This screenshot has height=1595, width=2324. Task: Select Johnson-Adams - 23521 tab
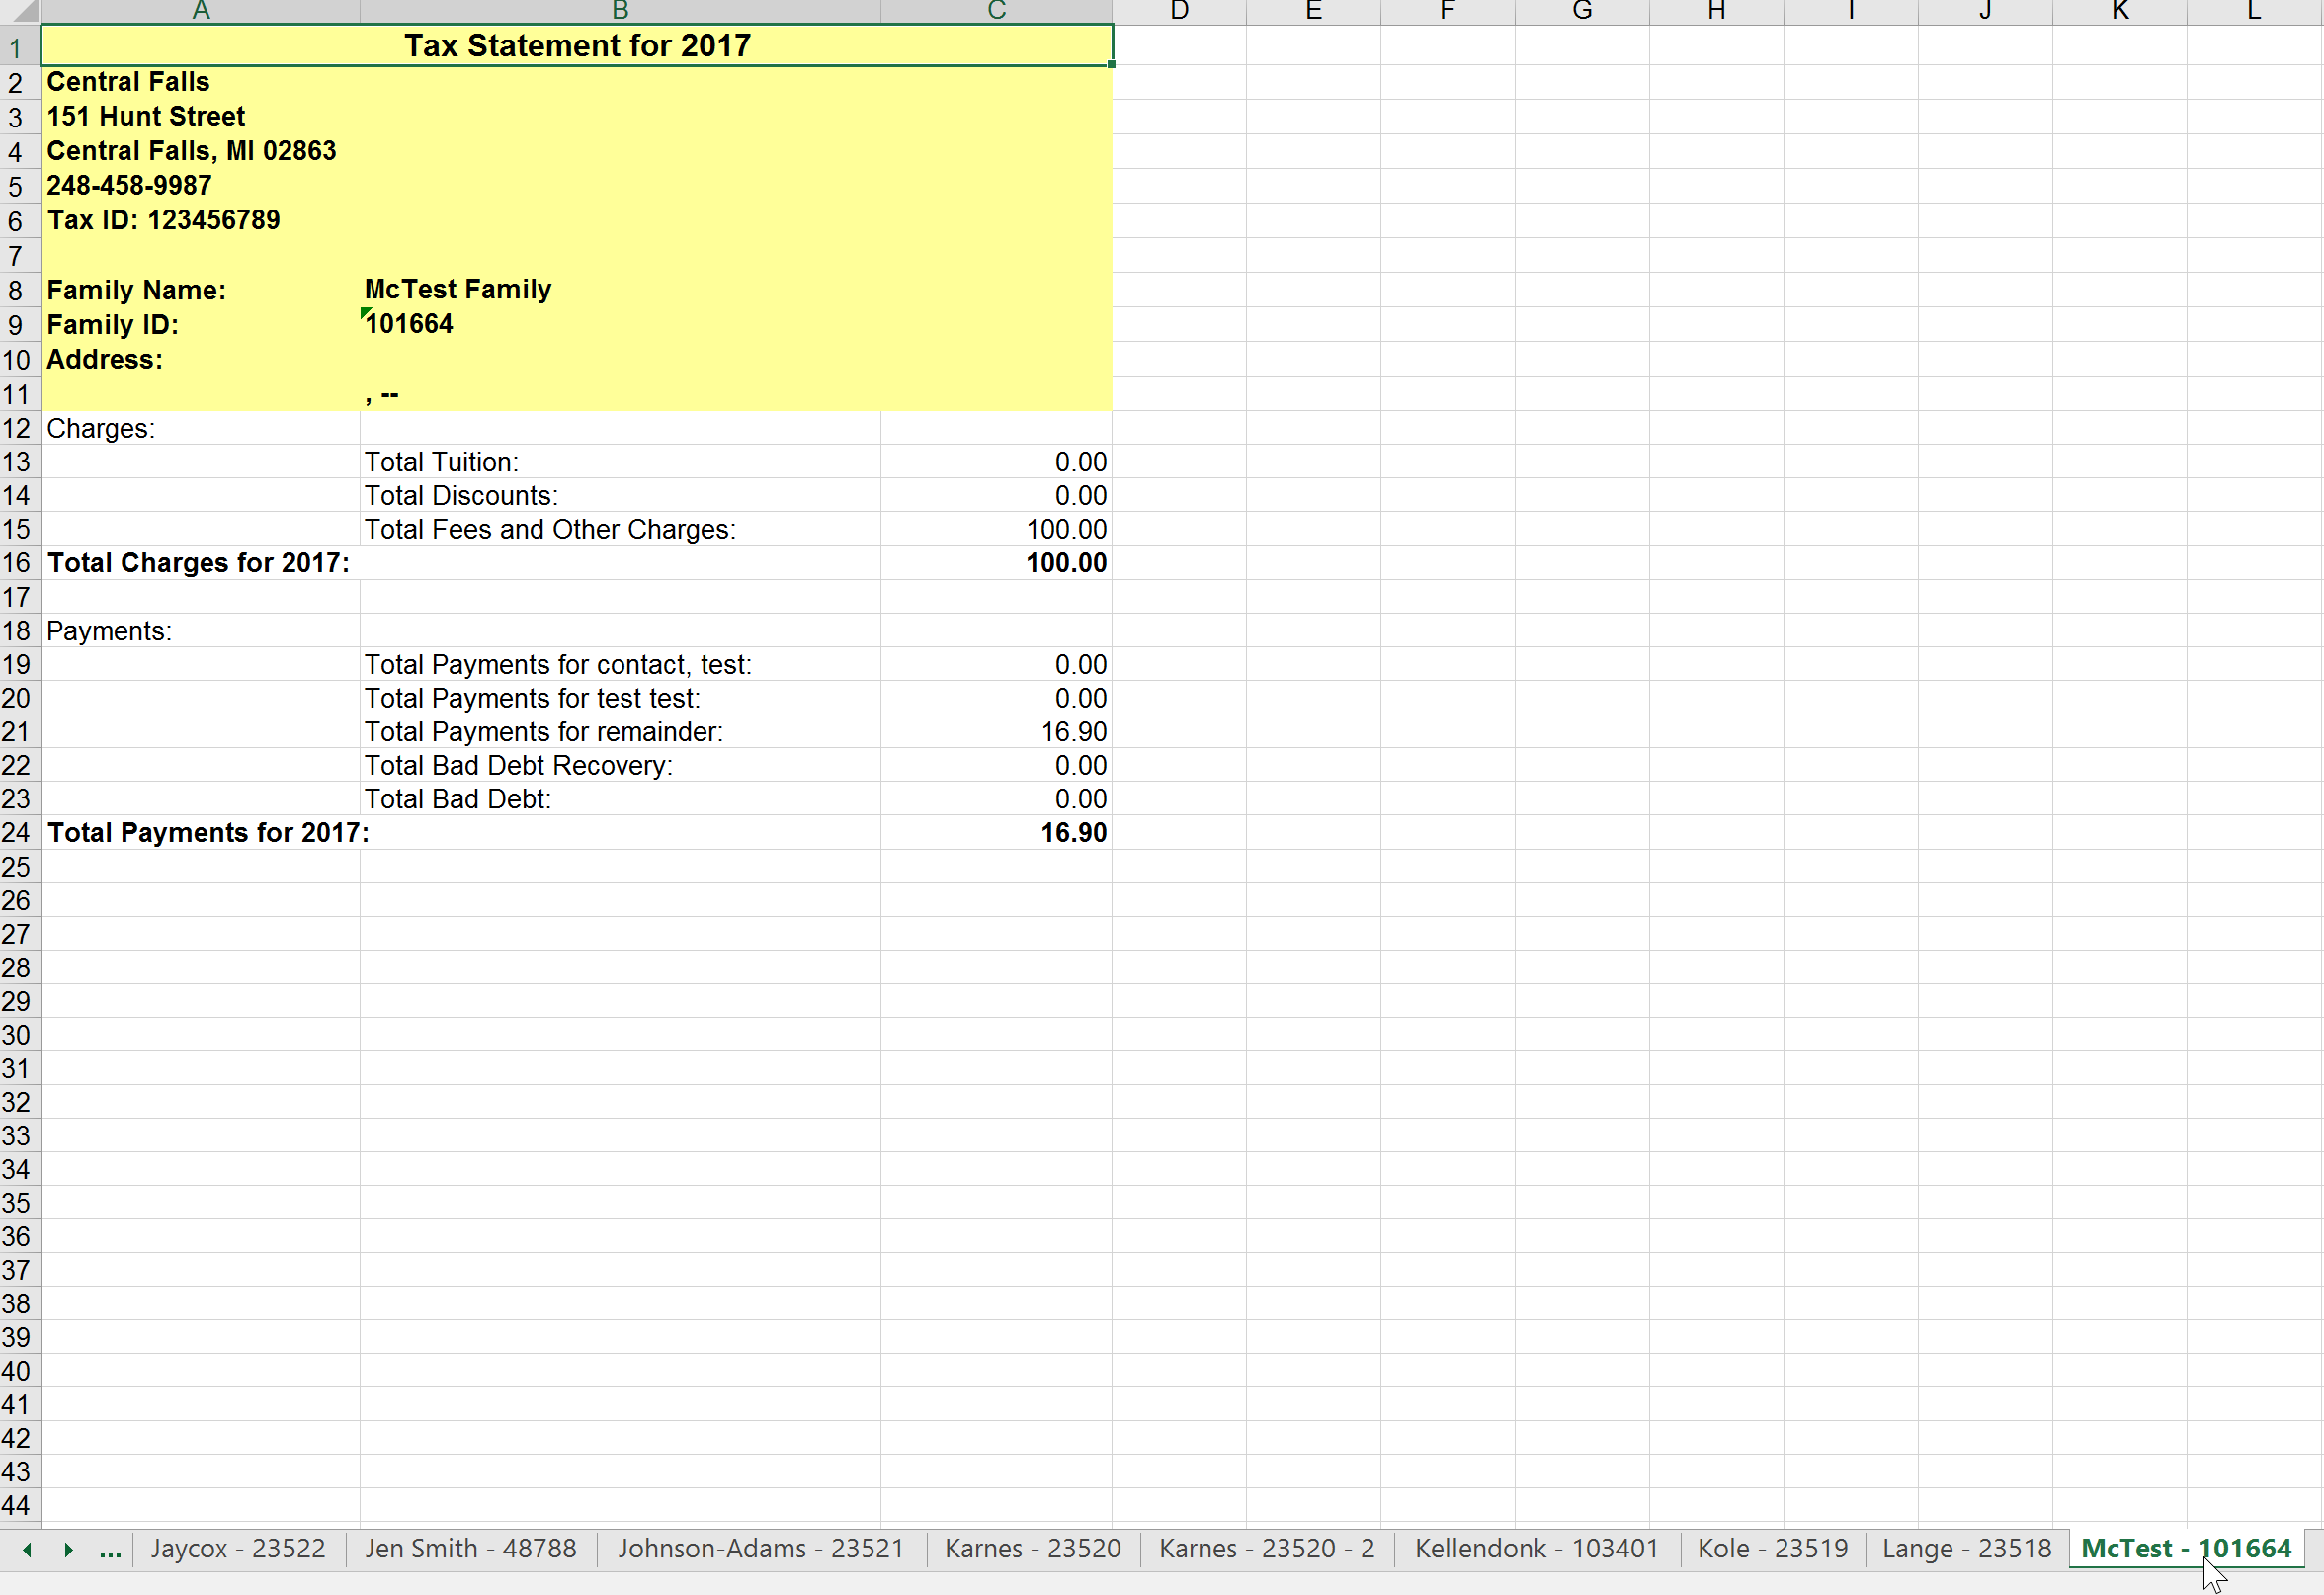tap(760, 1549)
